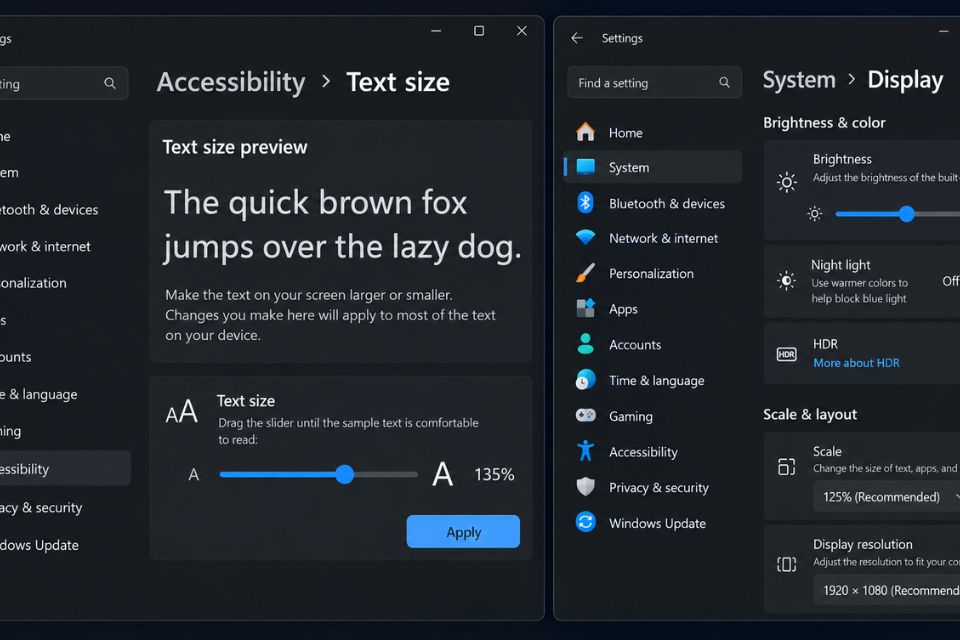Click the small sun icon beside brightness slider
This screenshot has height=640, width=960.
[x=814, y=214]
